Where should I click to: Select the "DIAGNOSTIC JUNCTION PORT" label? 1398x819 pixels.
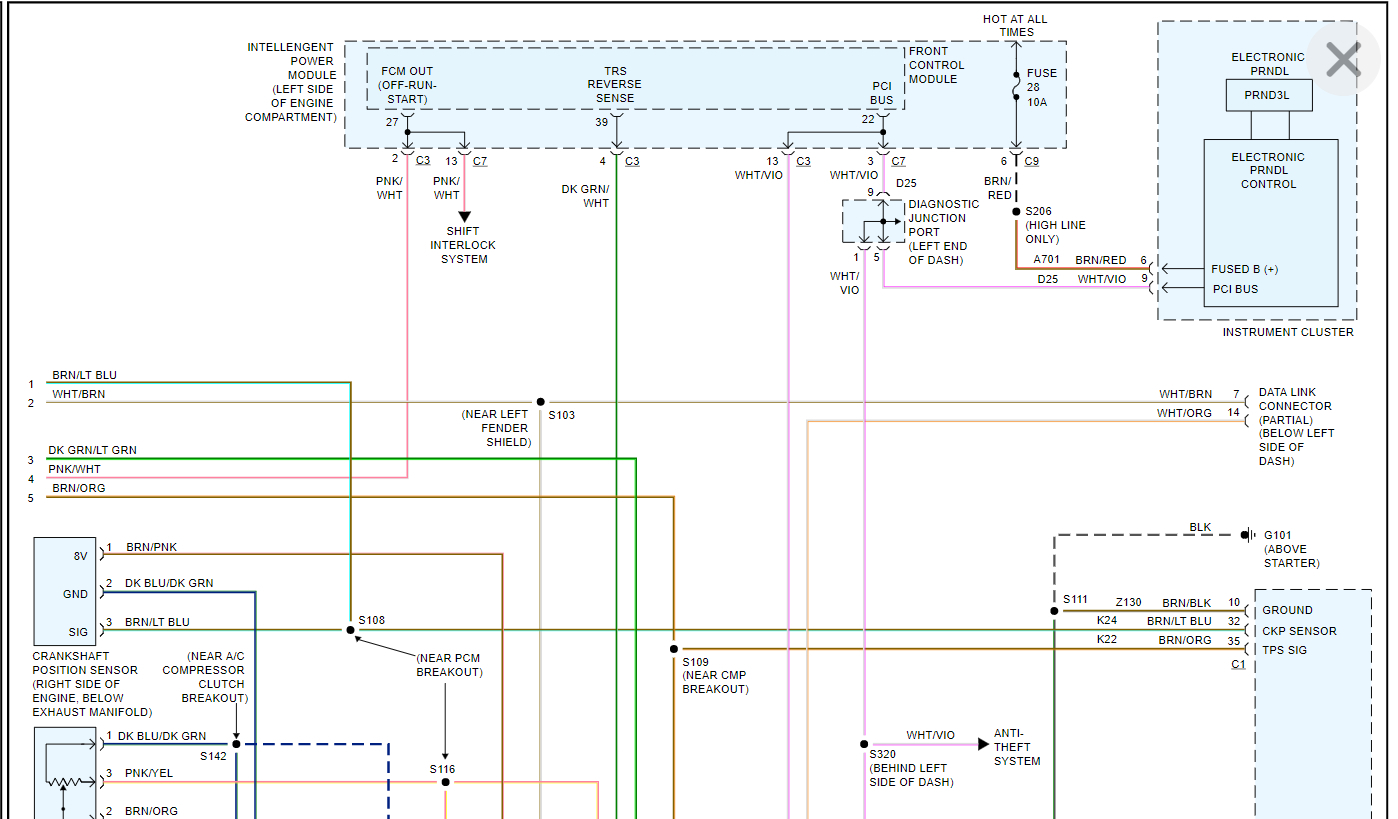click(943, 218)
